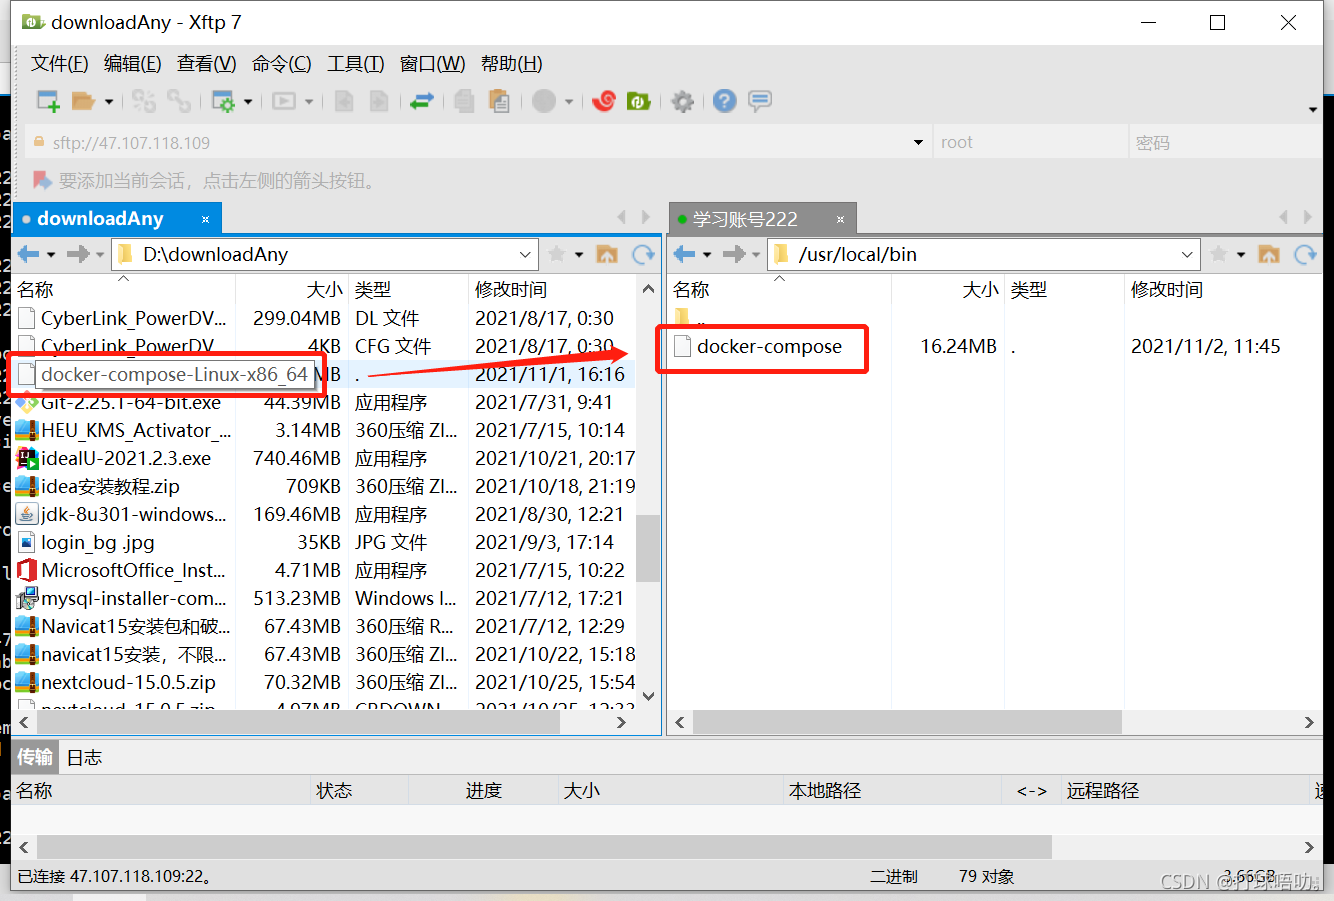Click the green Xftp folder icon
The image size is (1334, 901).
tap(639, 101)
